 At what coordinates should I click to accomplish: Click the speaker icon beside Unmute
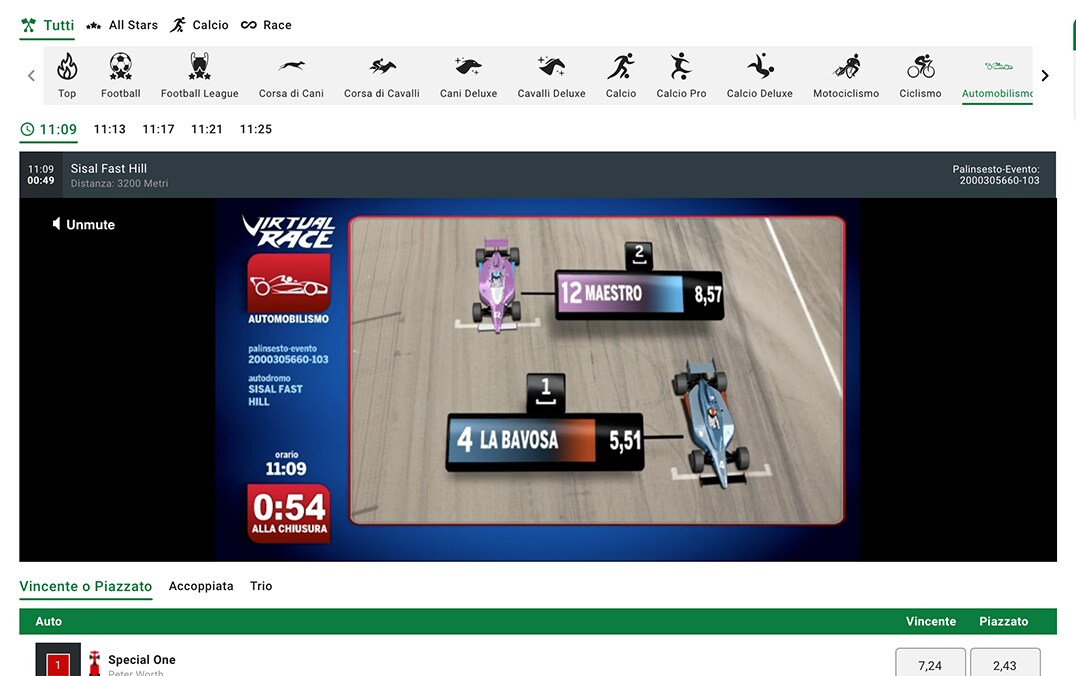(56, 224)
